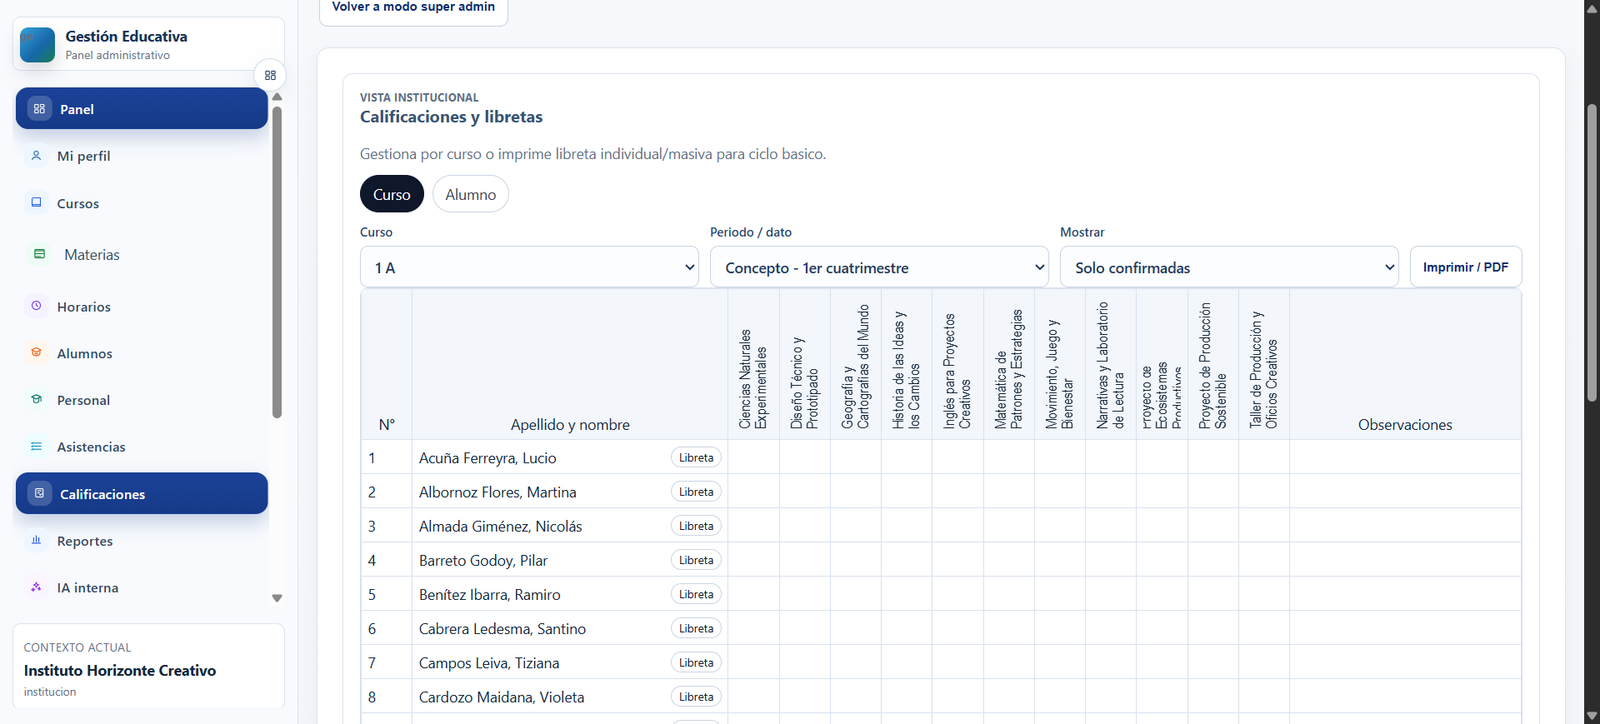Open Libreta for Benítez Ibarra, Ramiro
Viewport: 1600px width, 724px height.
coord(696,594)
